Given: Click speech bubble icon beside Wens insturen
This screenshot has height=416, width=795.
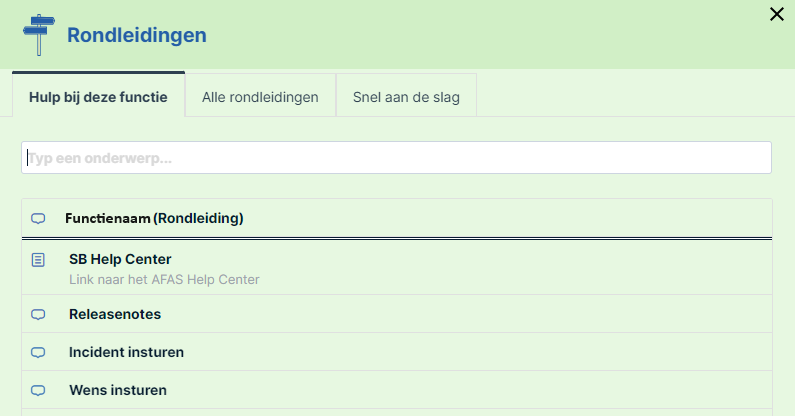Looking at the screenshot, I should coord(38,391).
